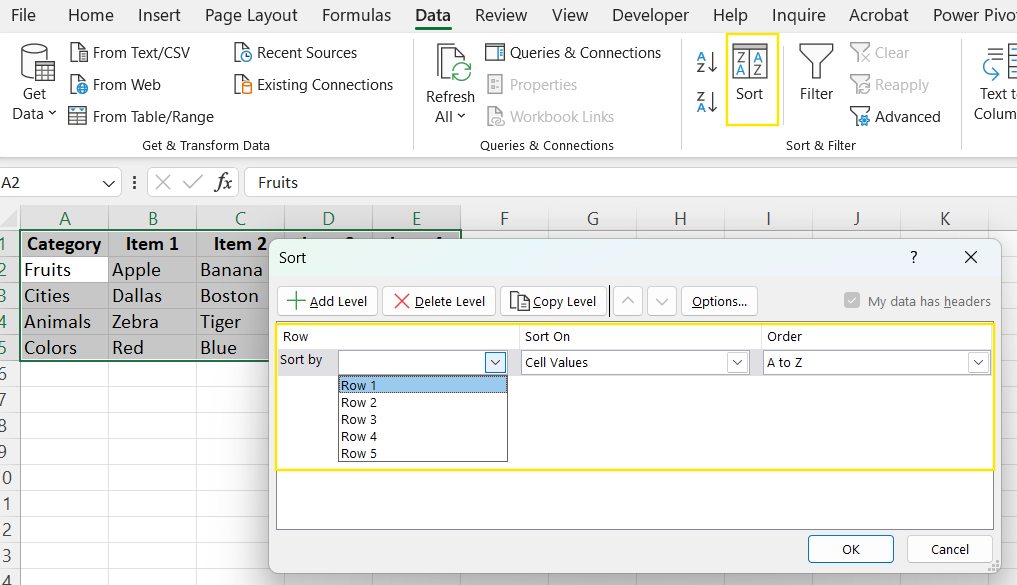Sort Z to A descending icon

[x=706, y=102]
